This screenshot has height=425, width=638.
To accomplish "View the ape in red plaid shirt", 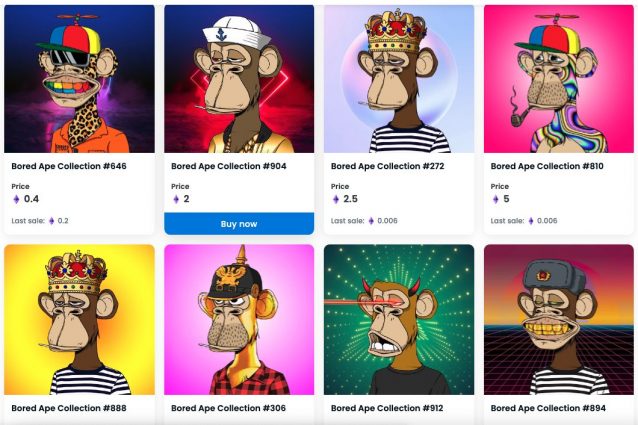I will coord(238,319).
